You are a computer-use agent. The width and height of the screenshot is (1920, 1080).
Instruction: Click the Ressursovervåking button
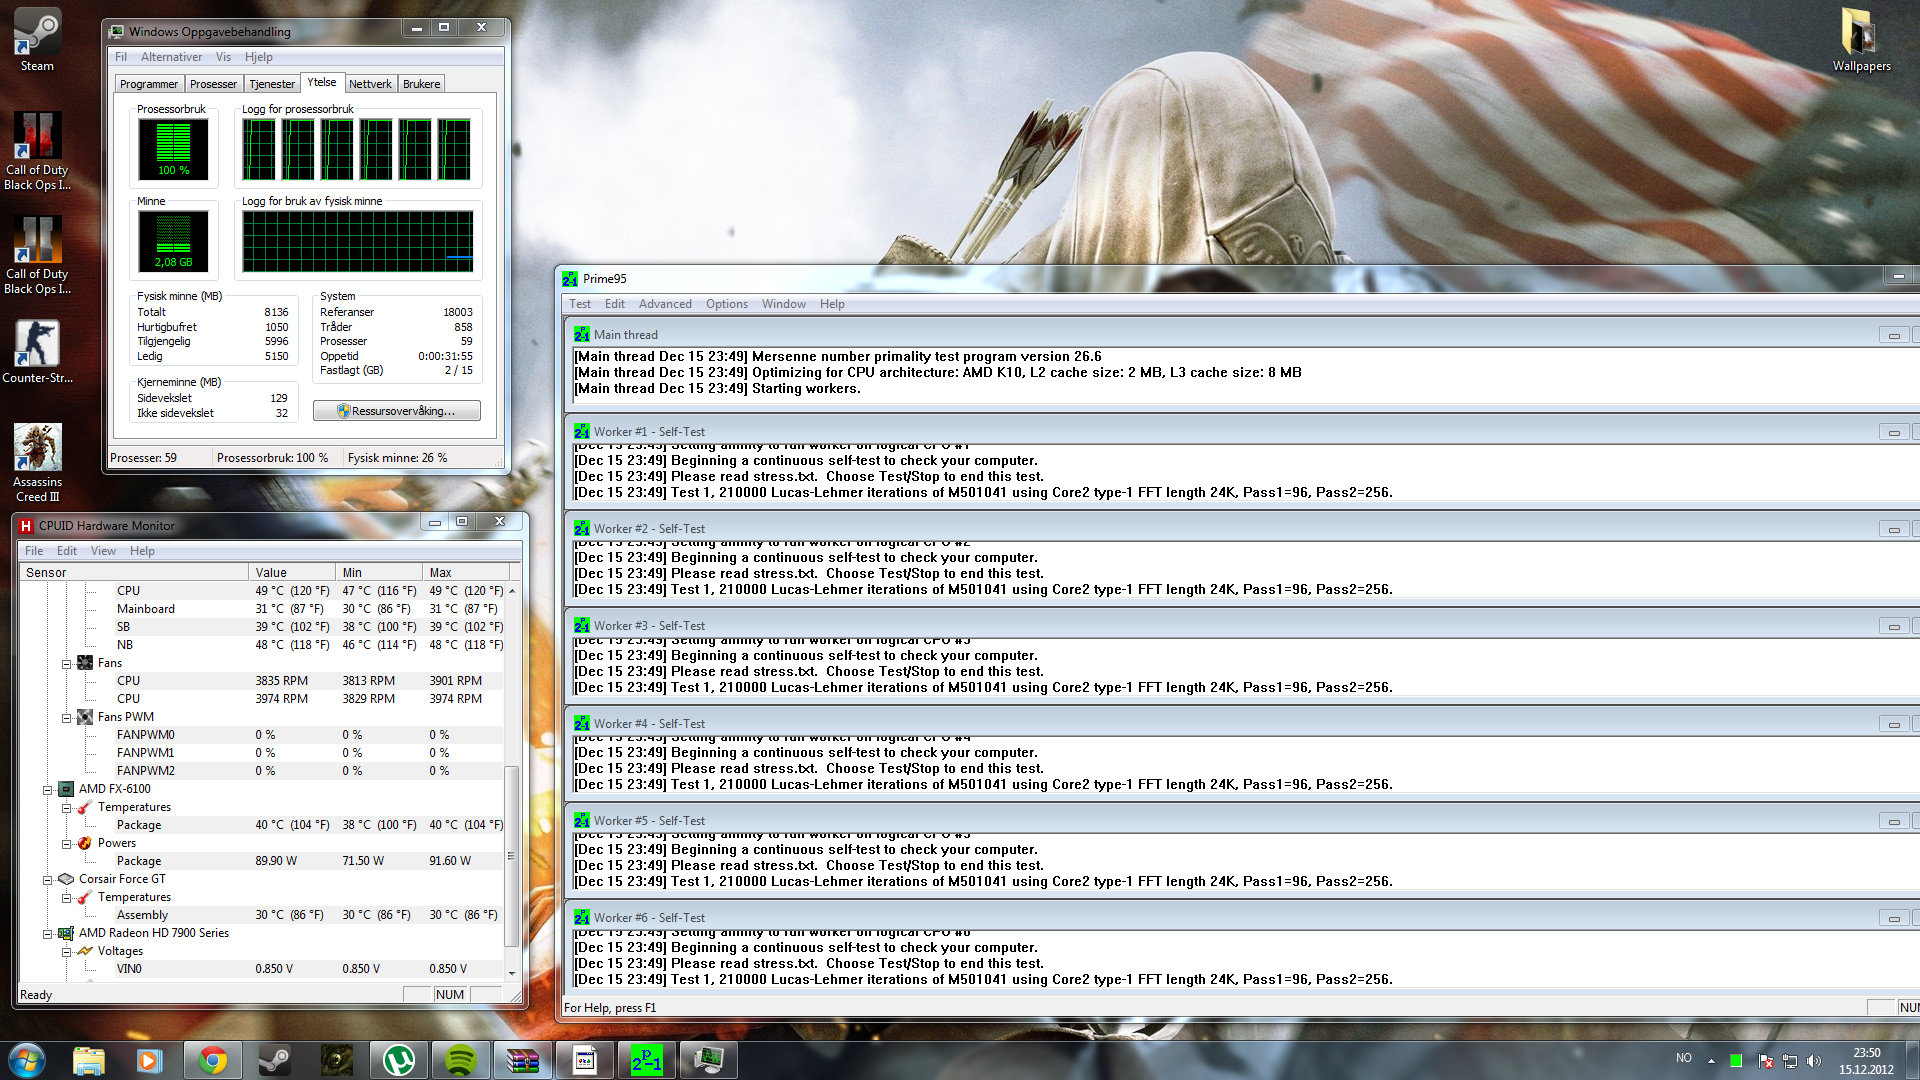click(396, 411)
